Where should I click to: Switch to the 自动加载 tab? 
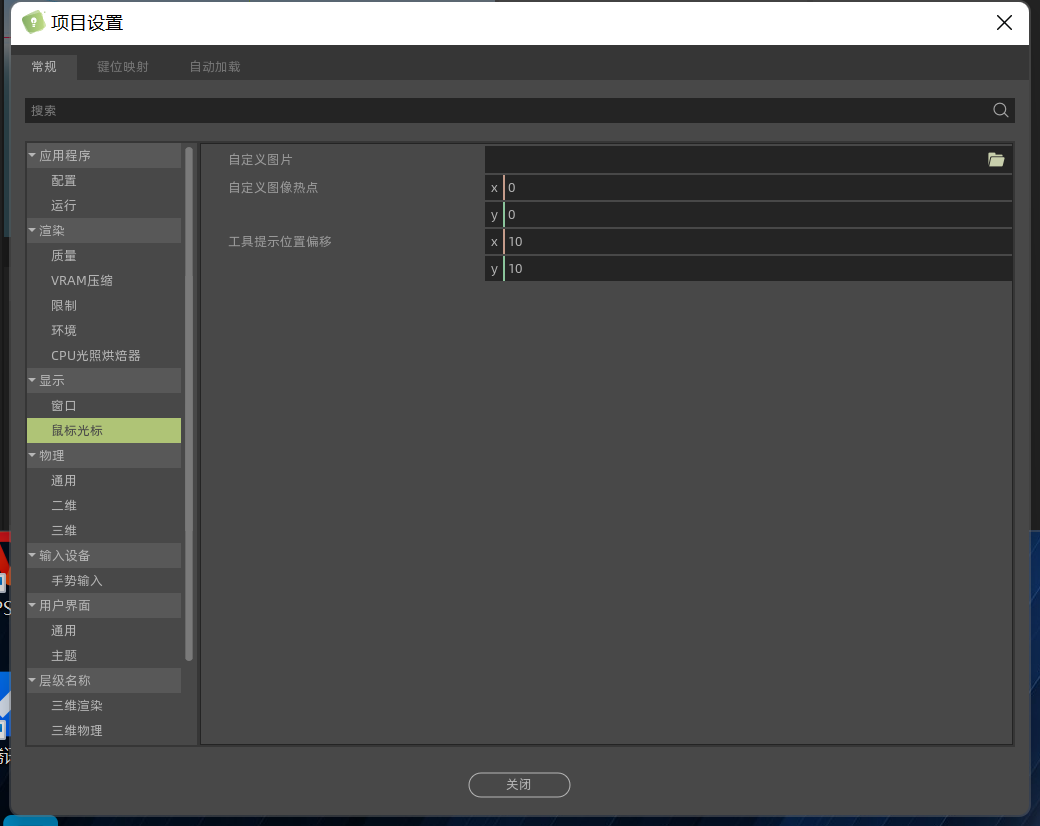(215, 67)
